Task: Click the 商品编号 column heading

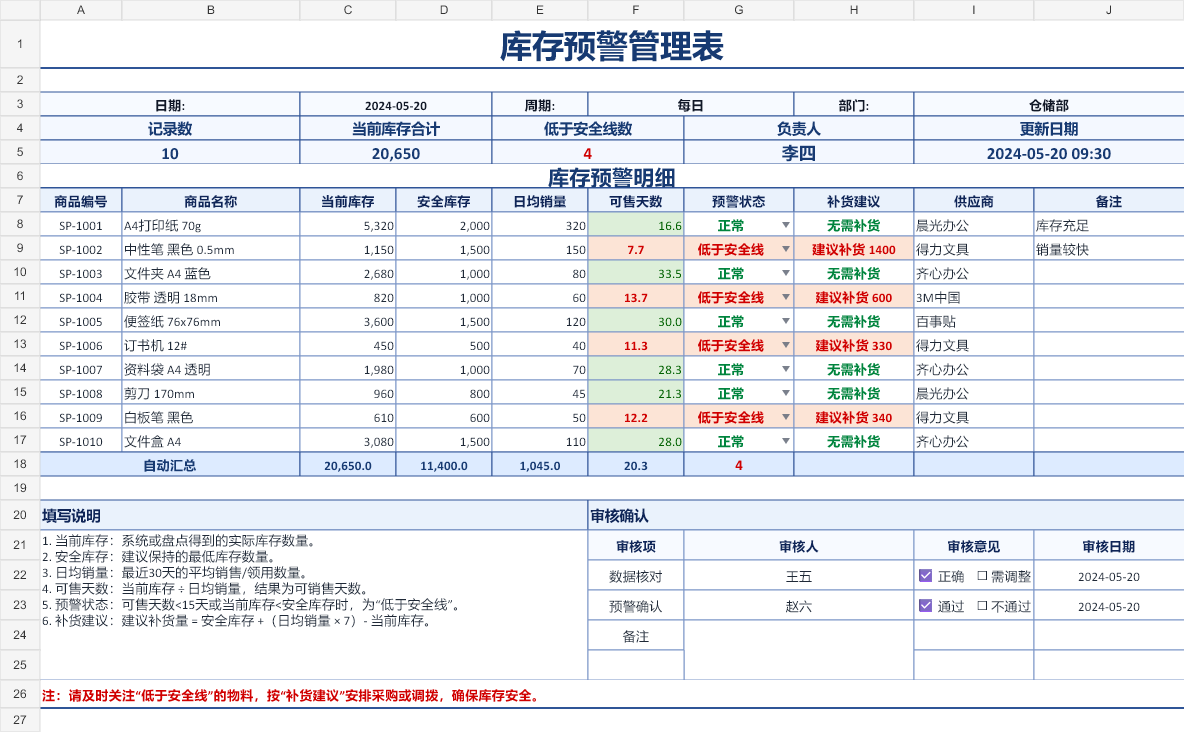Action: (x=81, y=202)
